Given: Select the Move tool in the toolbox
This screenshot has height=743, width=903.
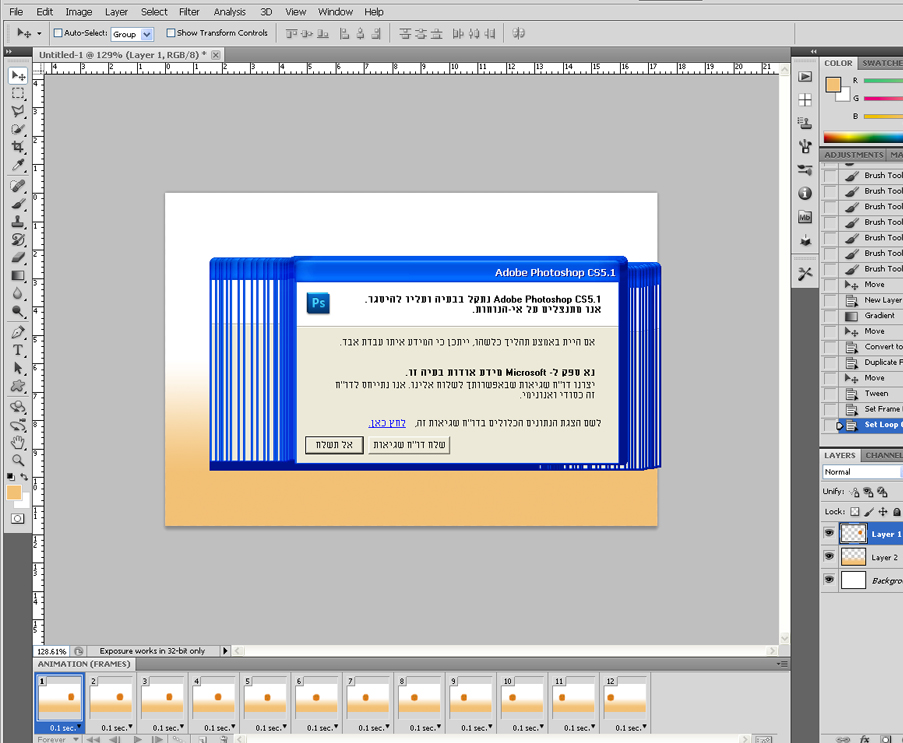Looking at the screenshot, I should [x=18, y=76].
